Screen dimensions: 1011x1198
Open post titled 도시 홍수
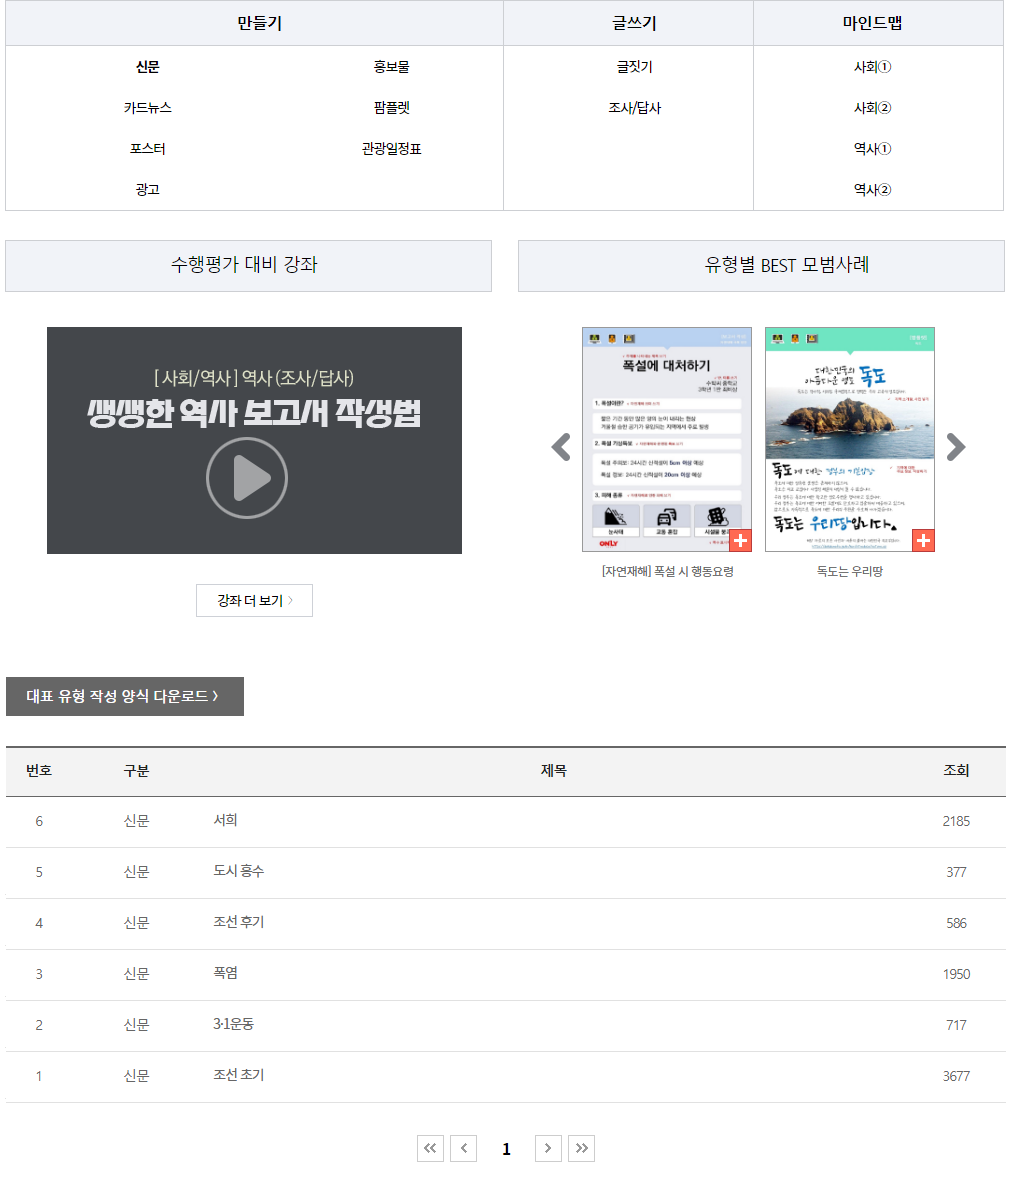point(238,872)
